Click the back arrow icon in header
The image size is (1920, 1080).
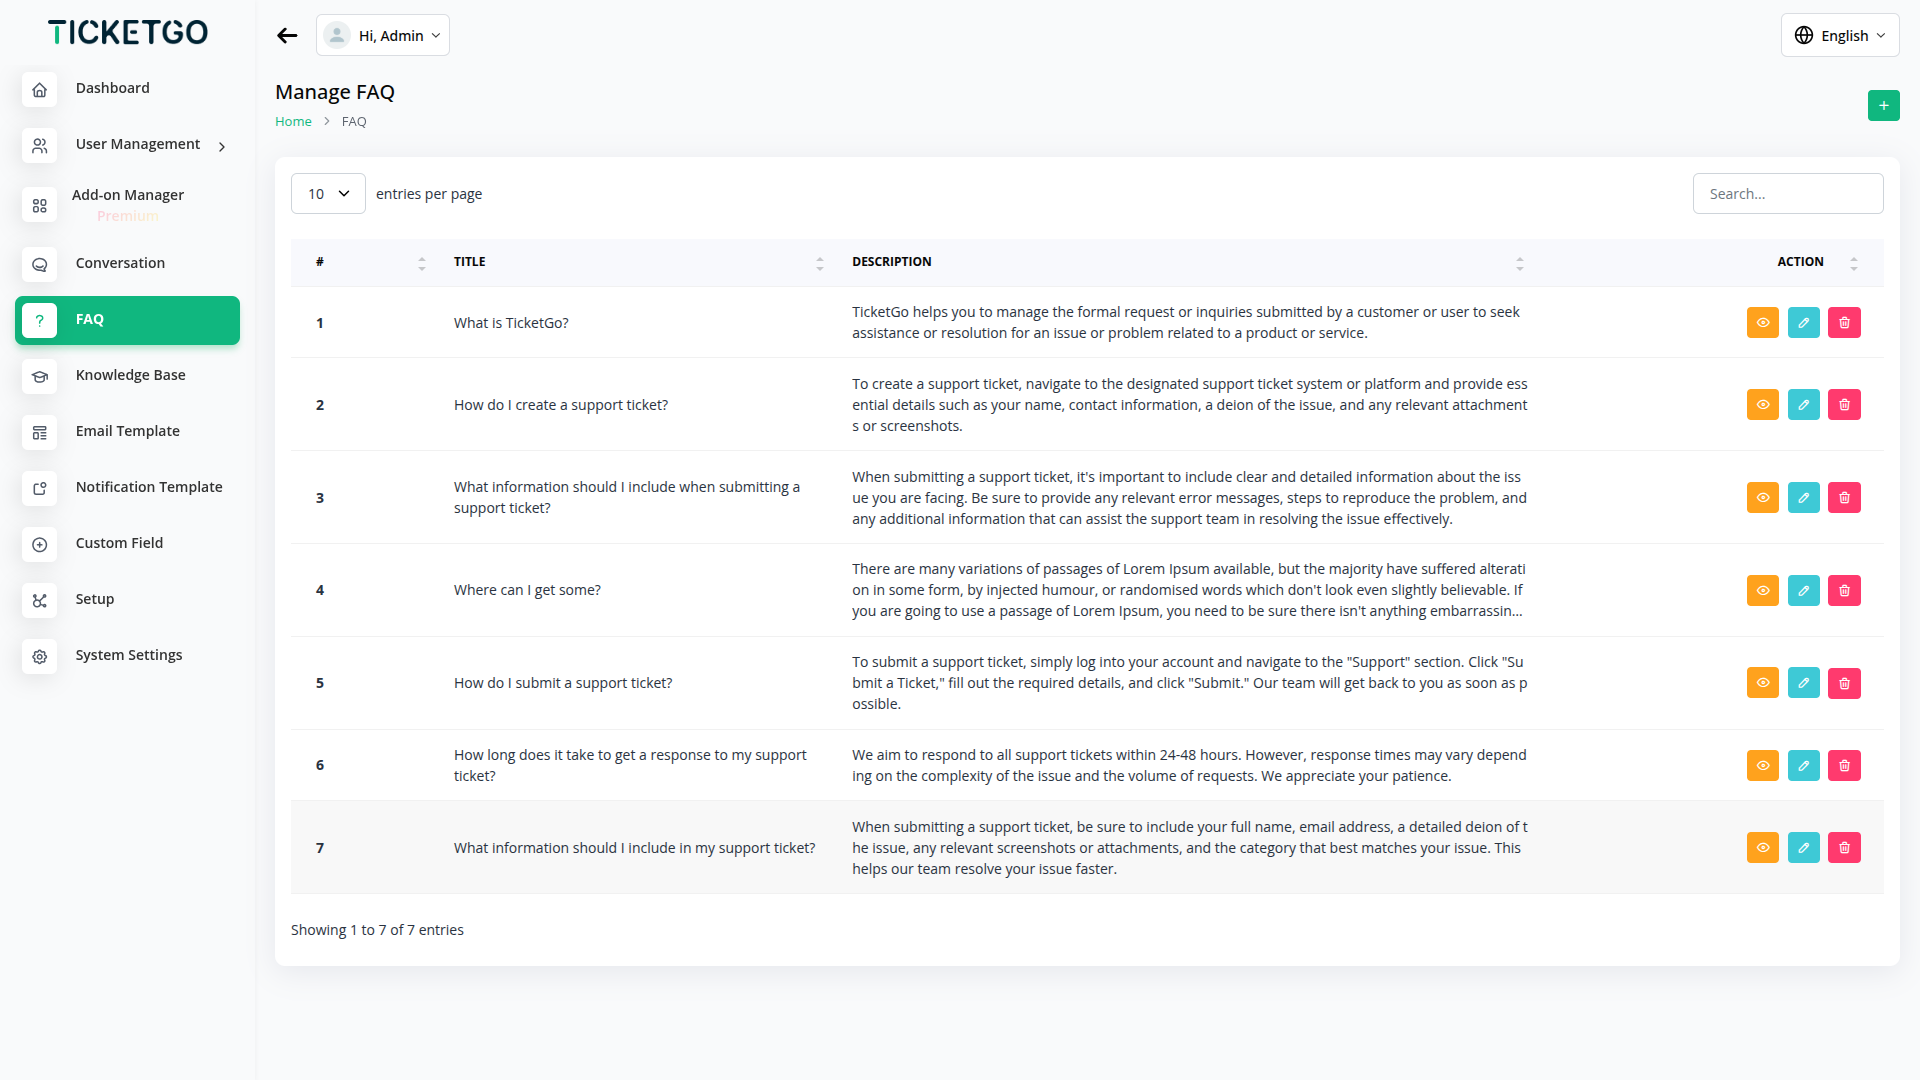[x=287, y=36]
